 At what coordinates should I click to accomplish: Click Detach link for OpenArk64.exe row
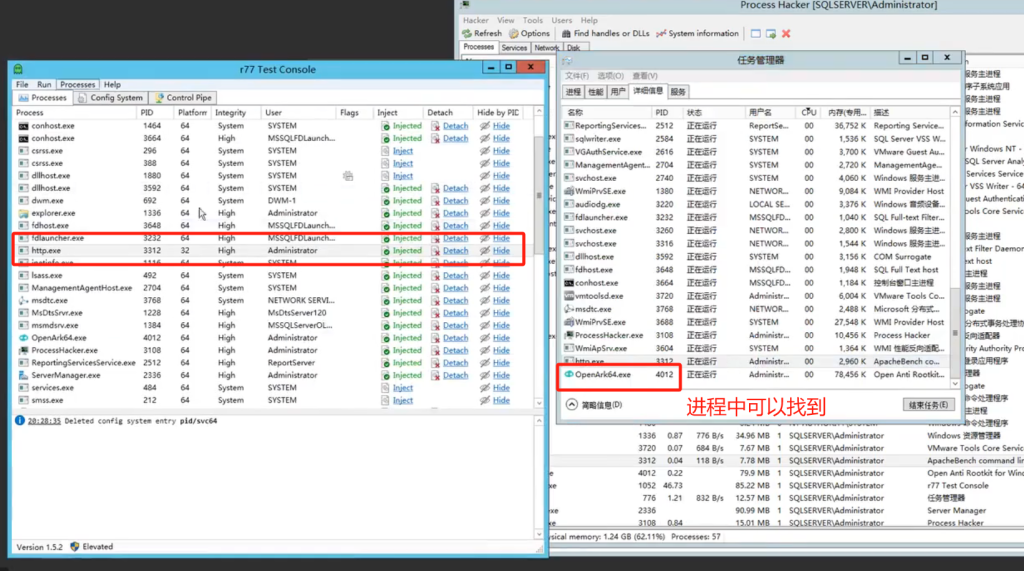(x=455, y=338)
